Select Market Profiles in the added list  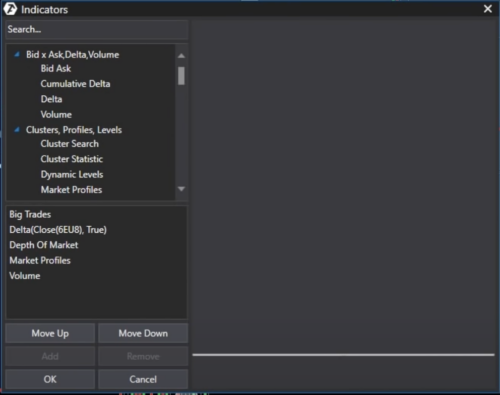[x=40, y=261]
